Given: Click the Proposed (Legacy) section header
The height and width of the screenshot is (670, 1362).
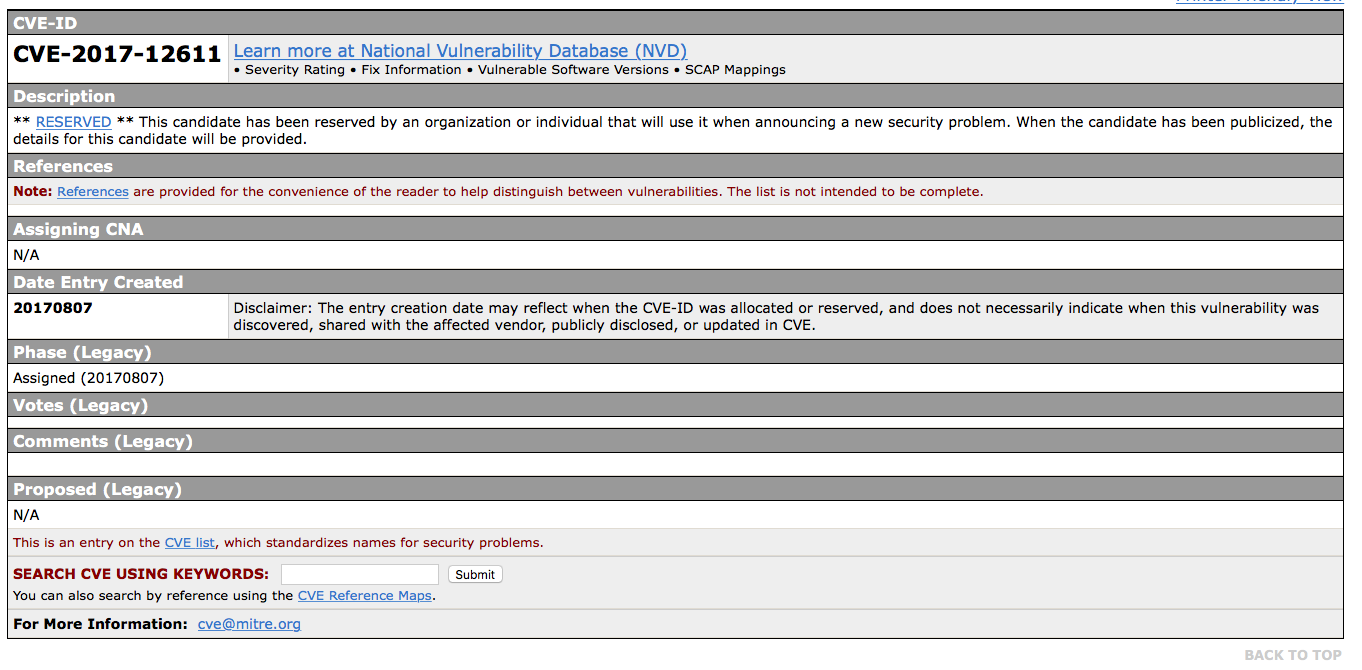Looking at the screenshot, I should pos(97,489).
